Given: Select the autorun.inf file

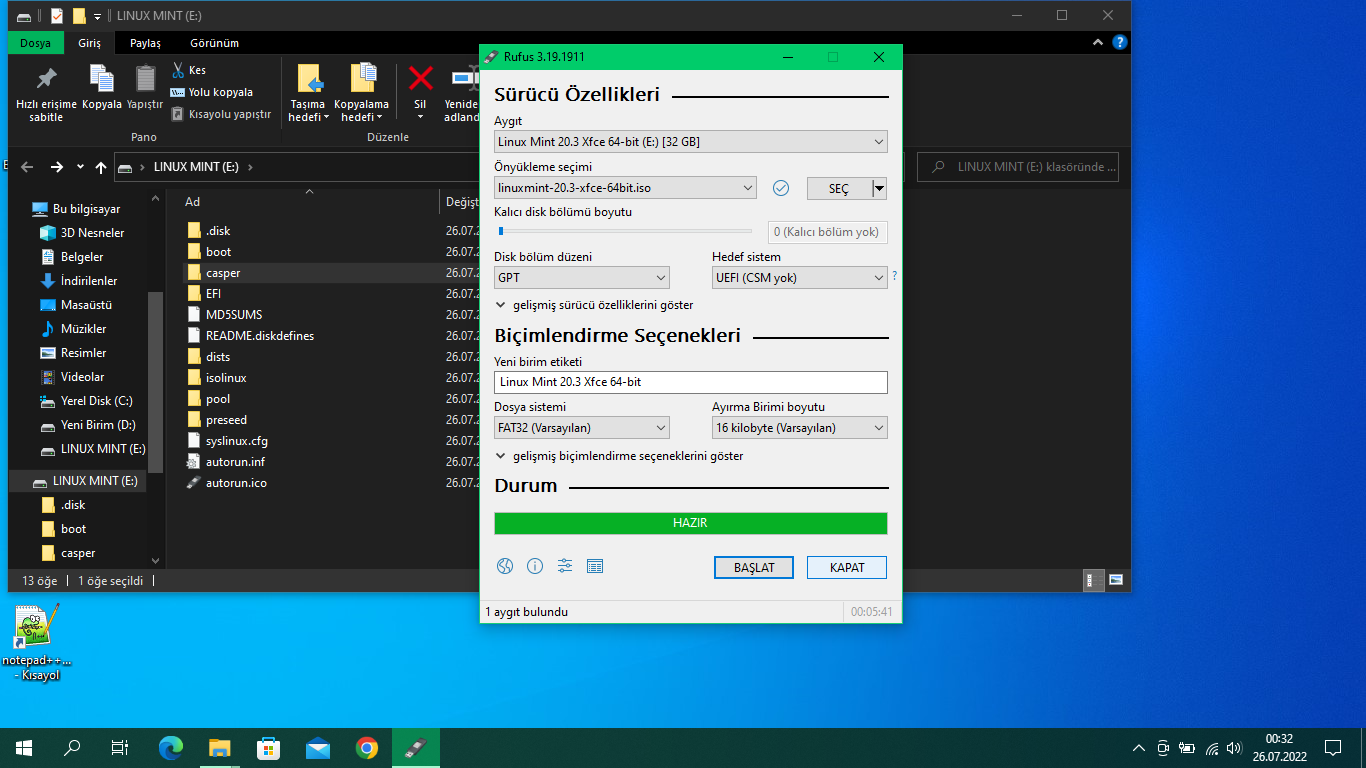Looking at the screenshot, I should click(x=235, y=462).
